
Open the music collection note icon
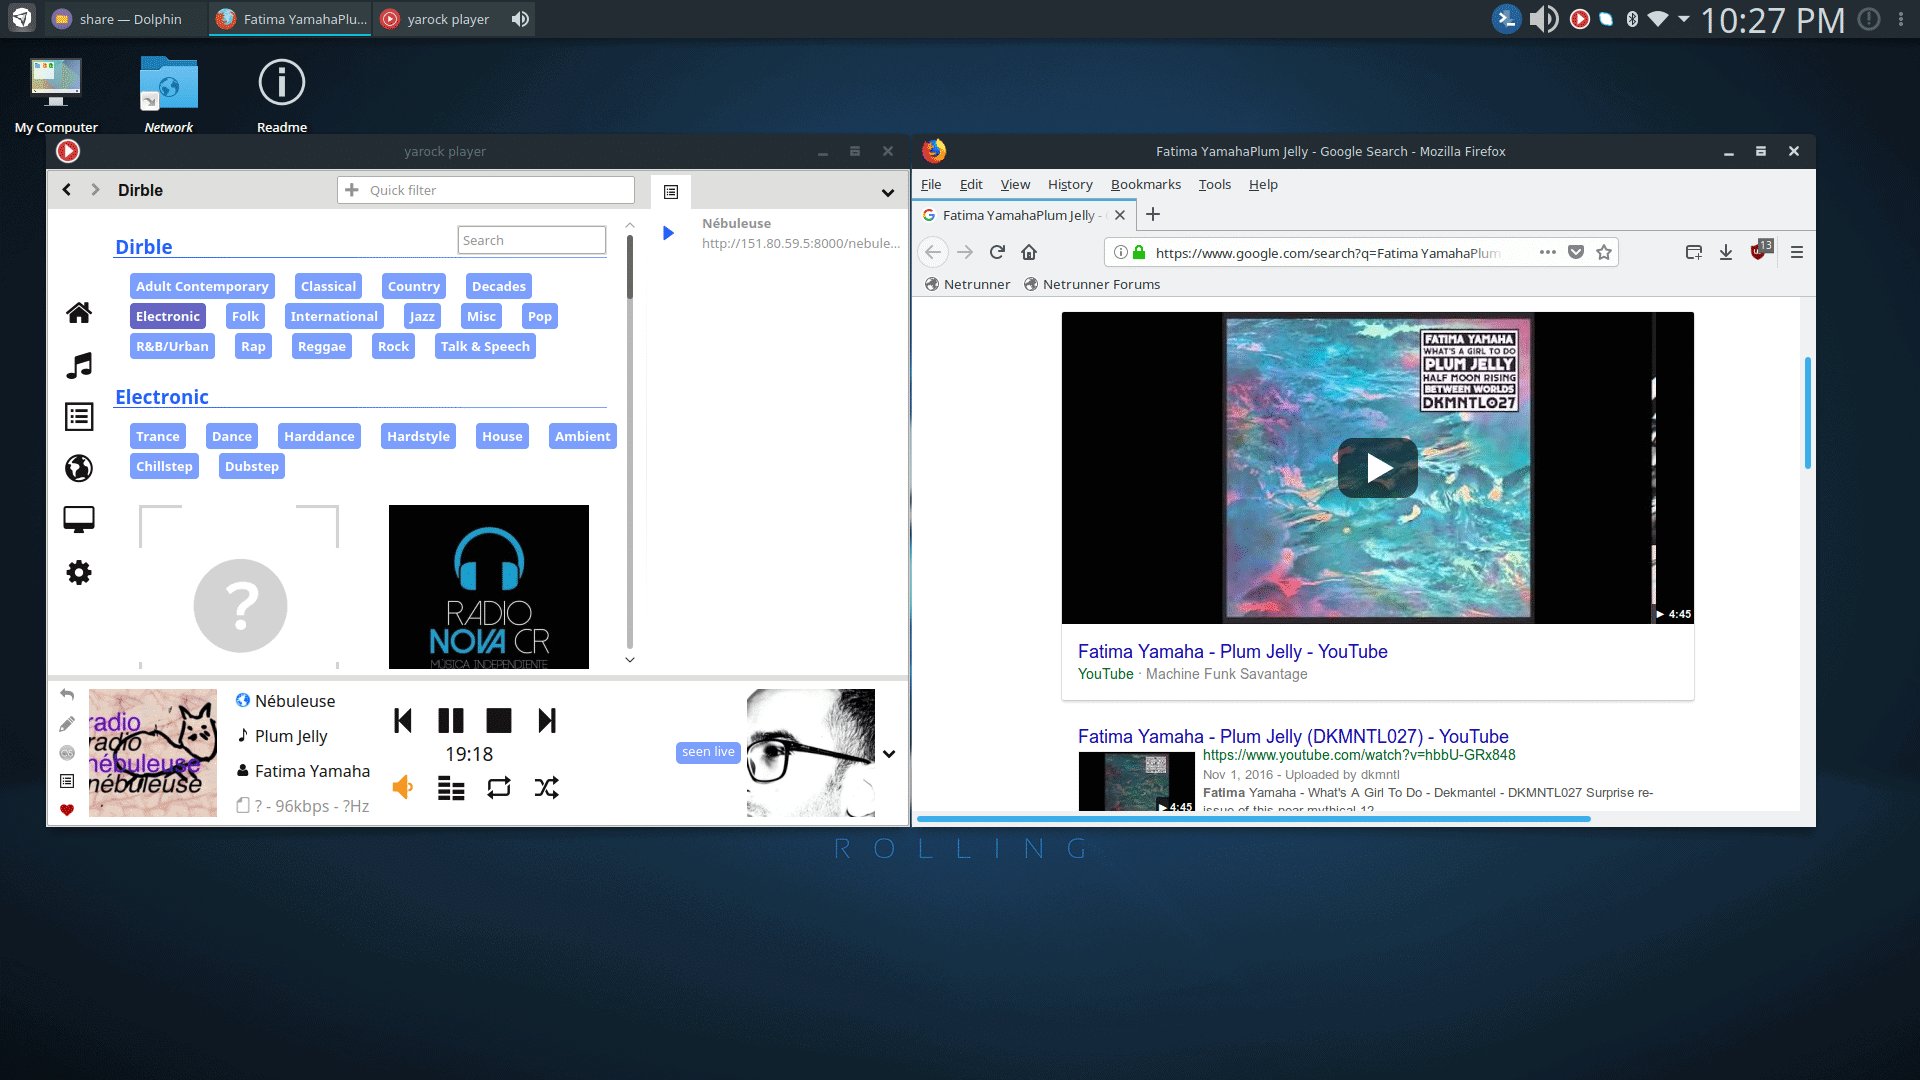pos(79,365)
